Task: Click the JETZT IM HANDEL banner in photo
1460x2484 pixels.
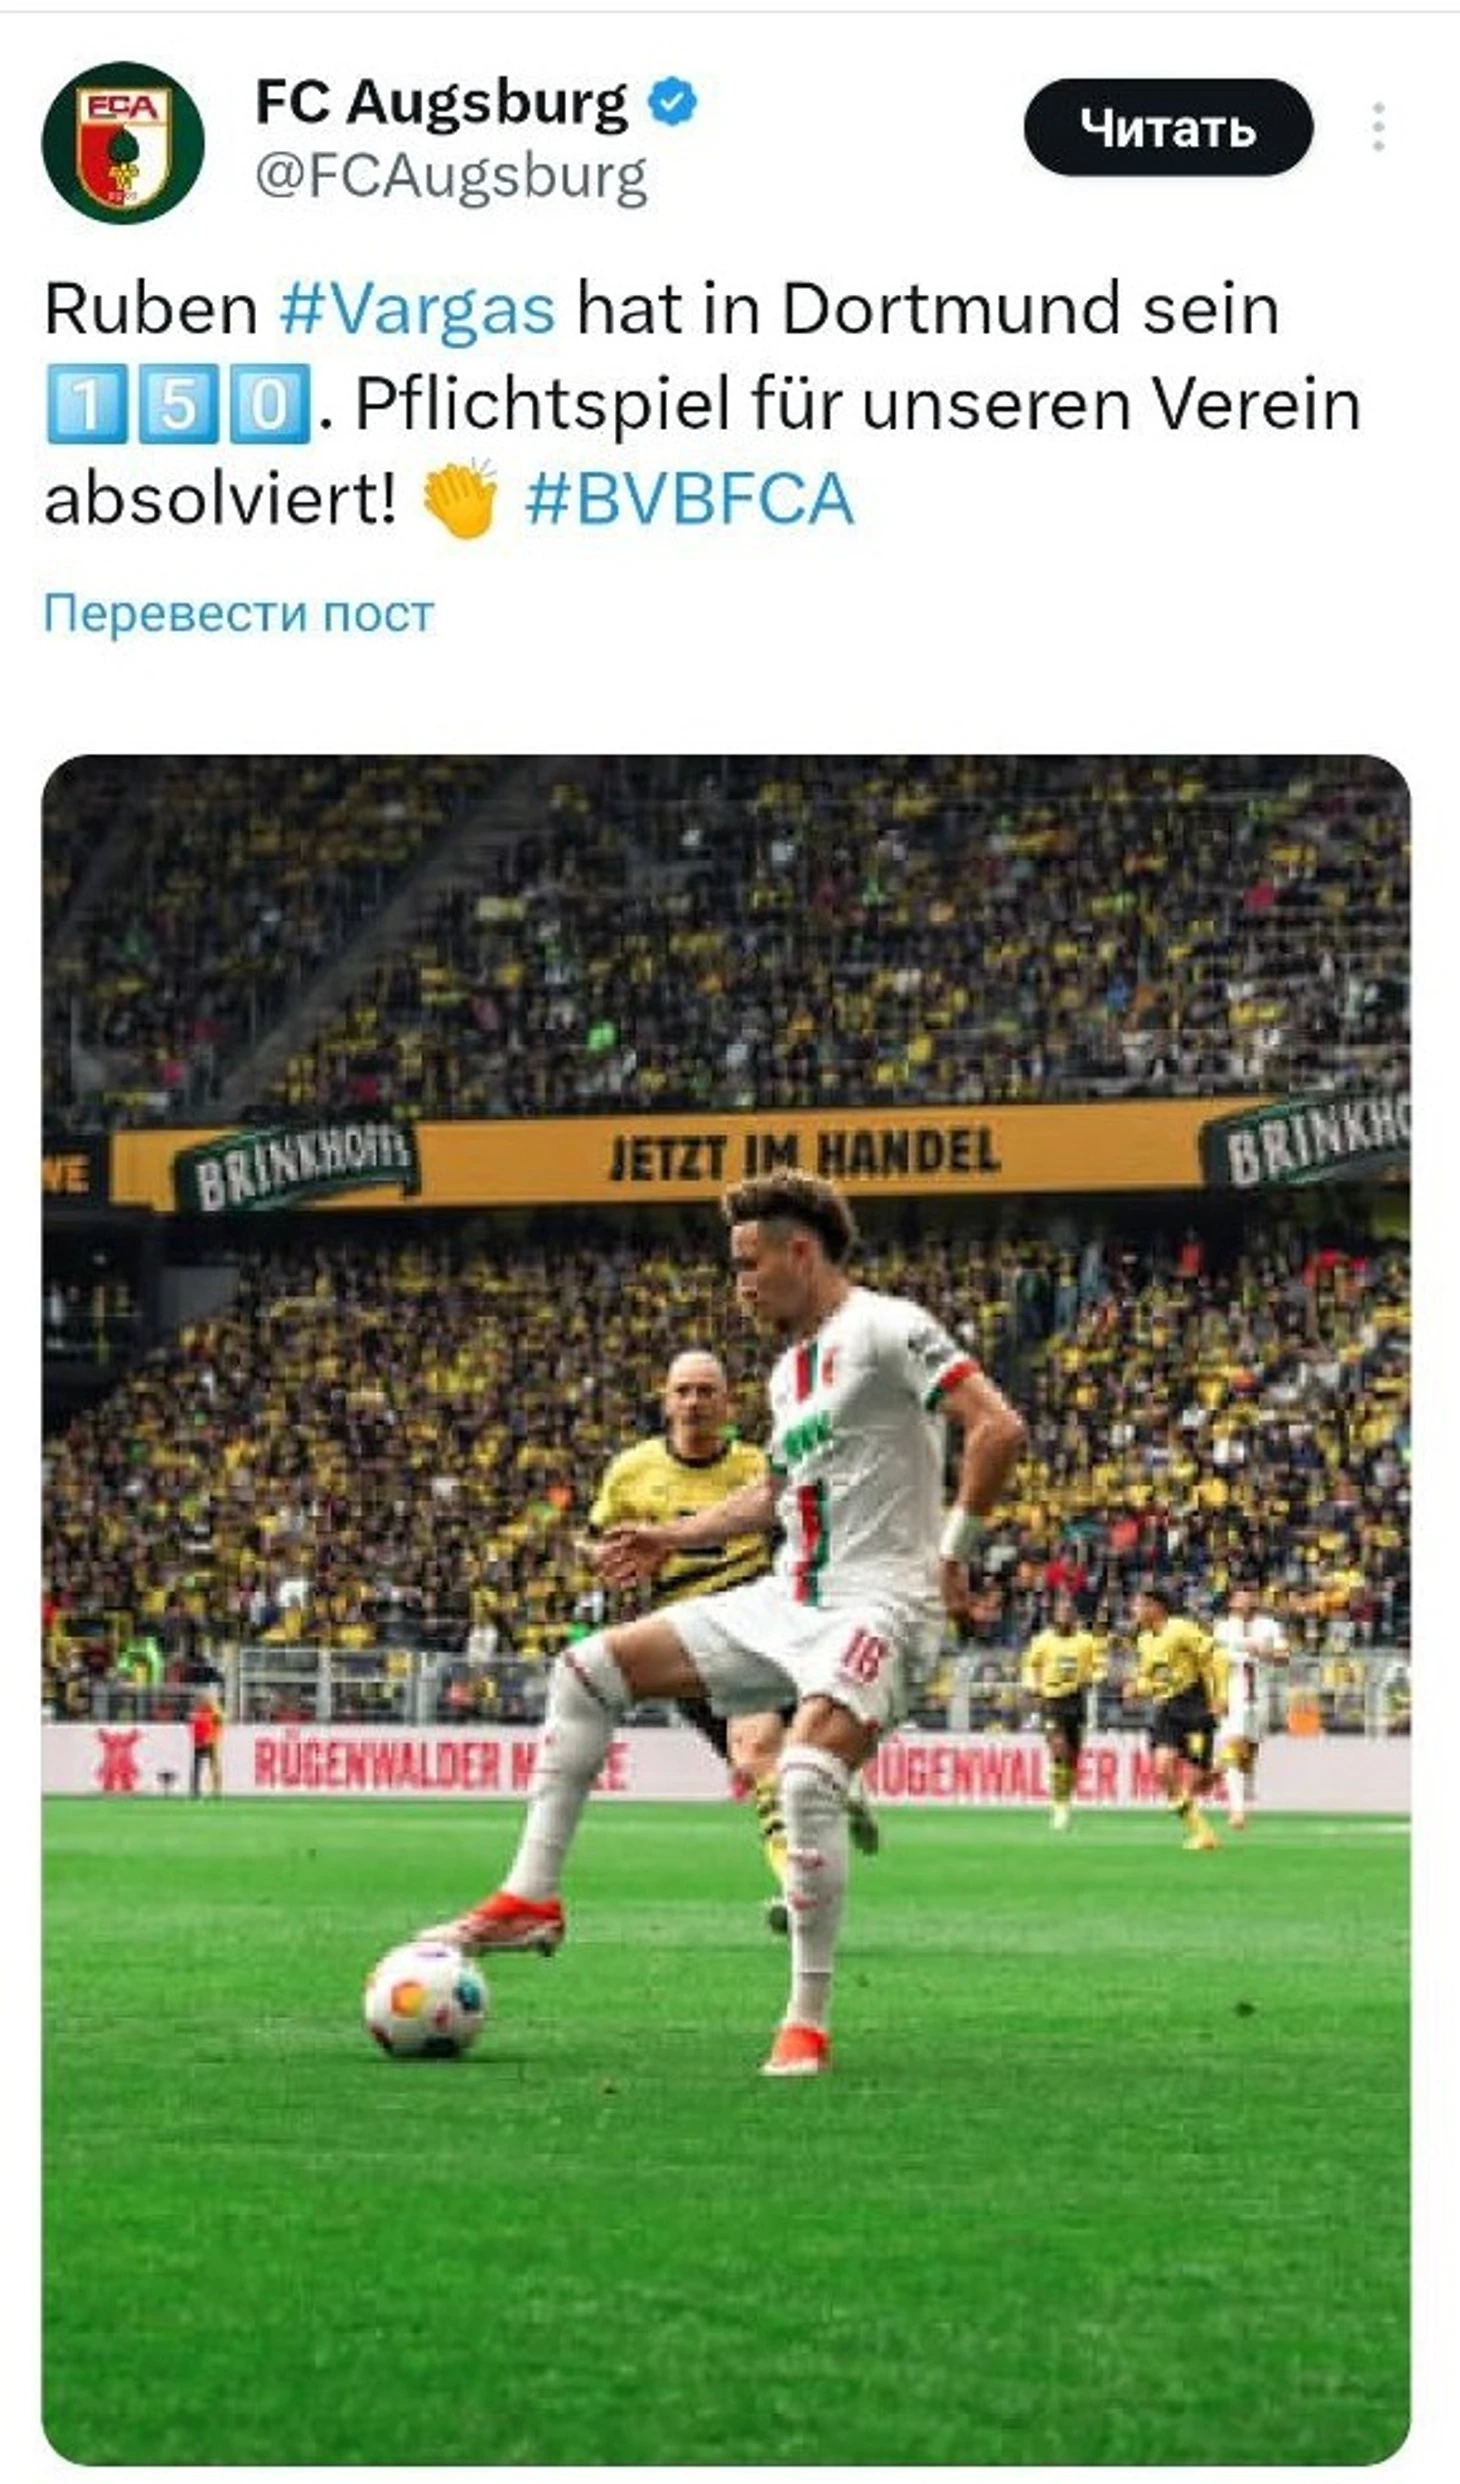Action: click(x=805, y=1153)
